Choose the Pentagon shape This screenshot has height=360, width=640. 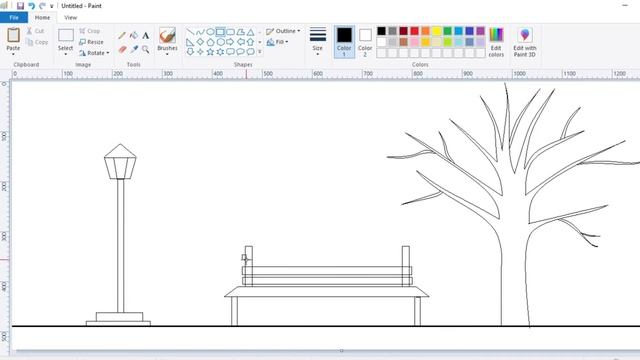[210, 42]
